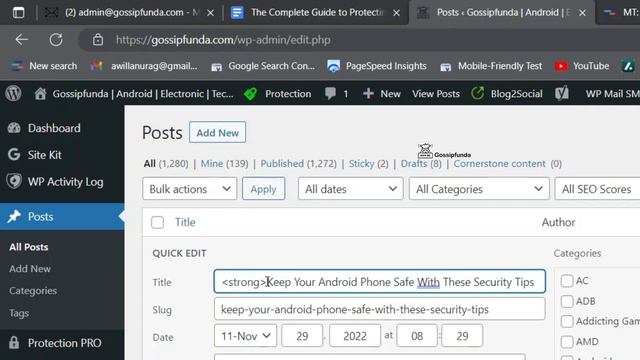
Task: Filter posts by Mine (139)
Action: 224,164
